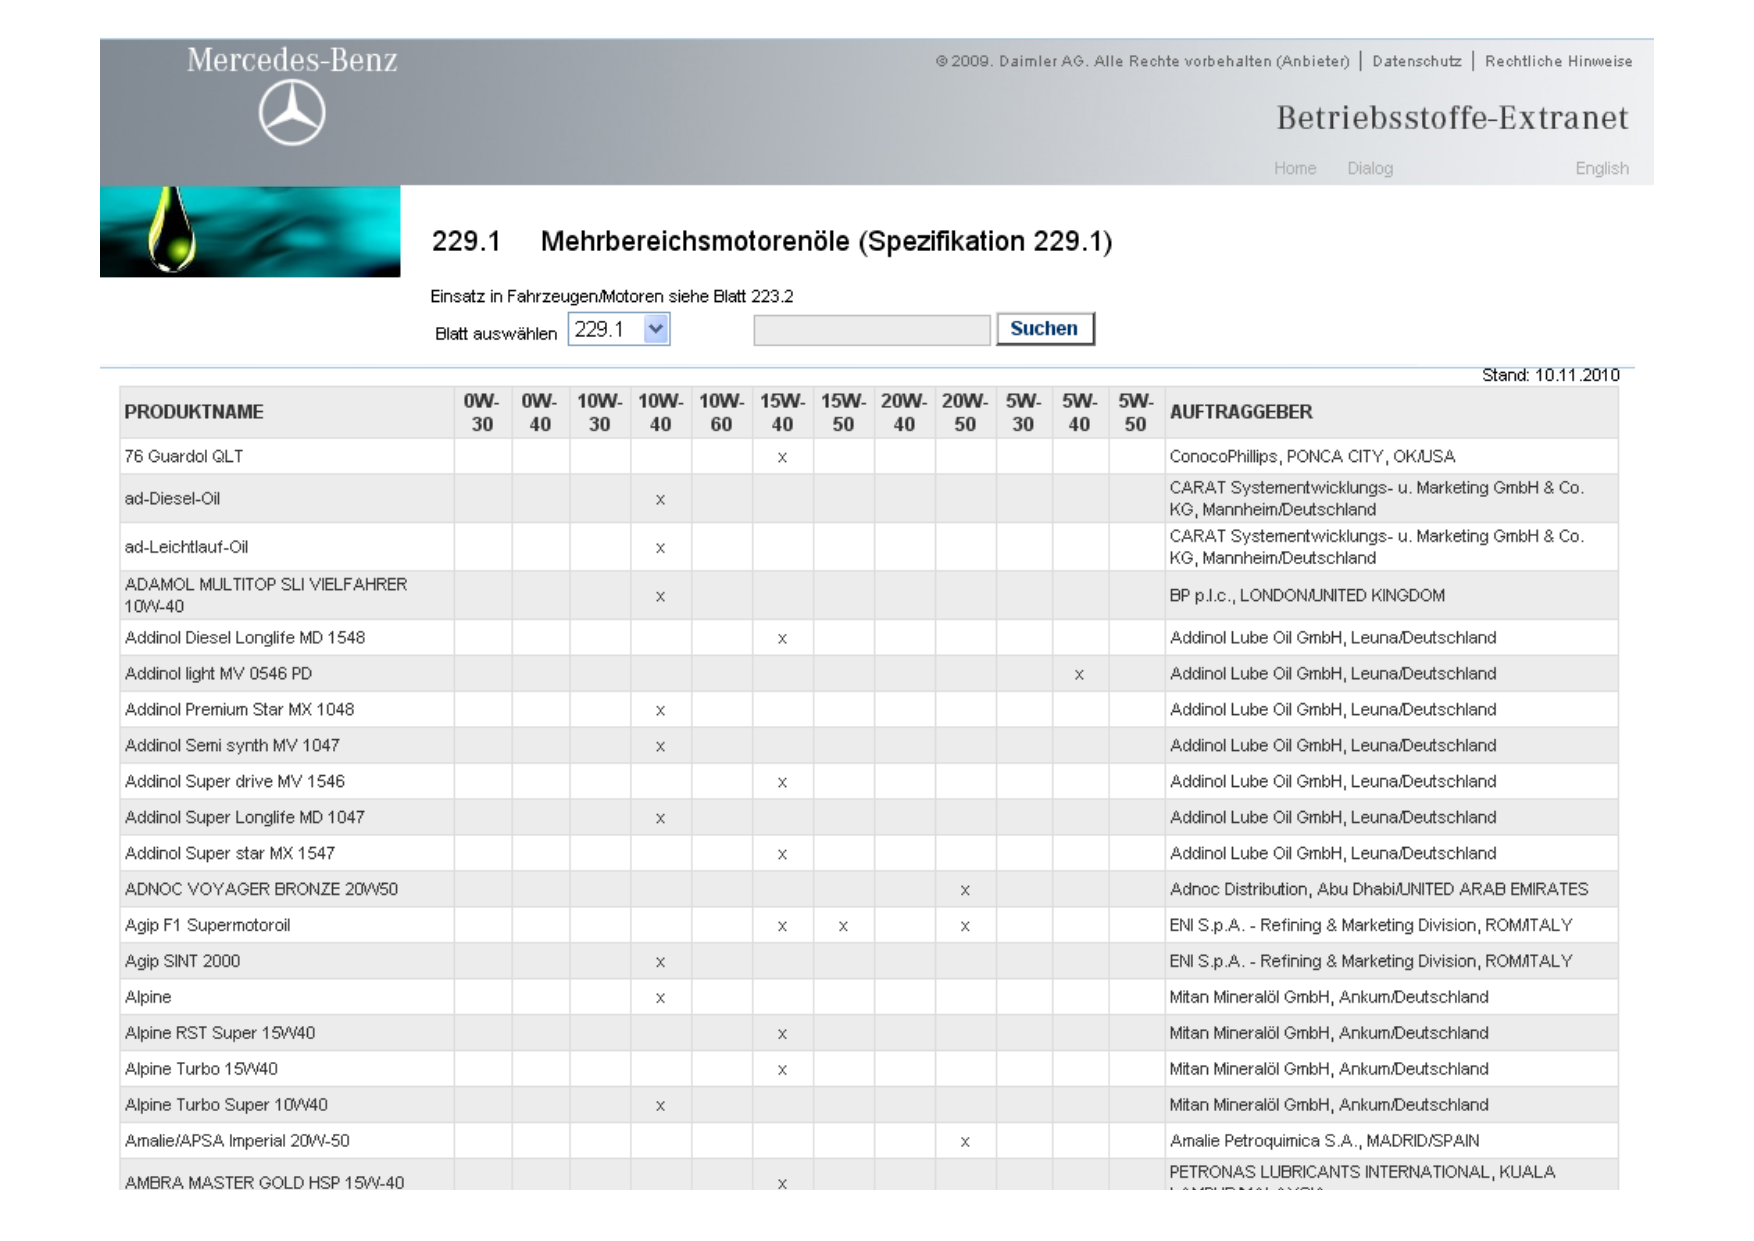Click the 0W-30 column header
The height and width of the screenshot is (1241, 1754).
[482, 412]
